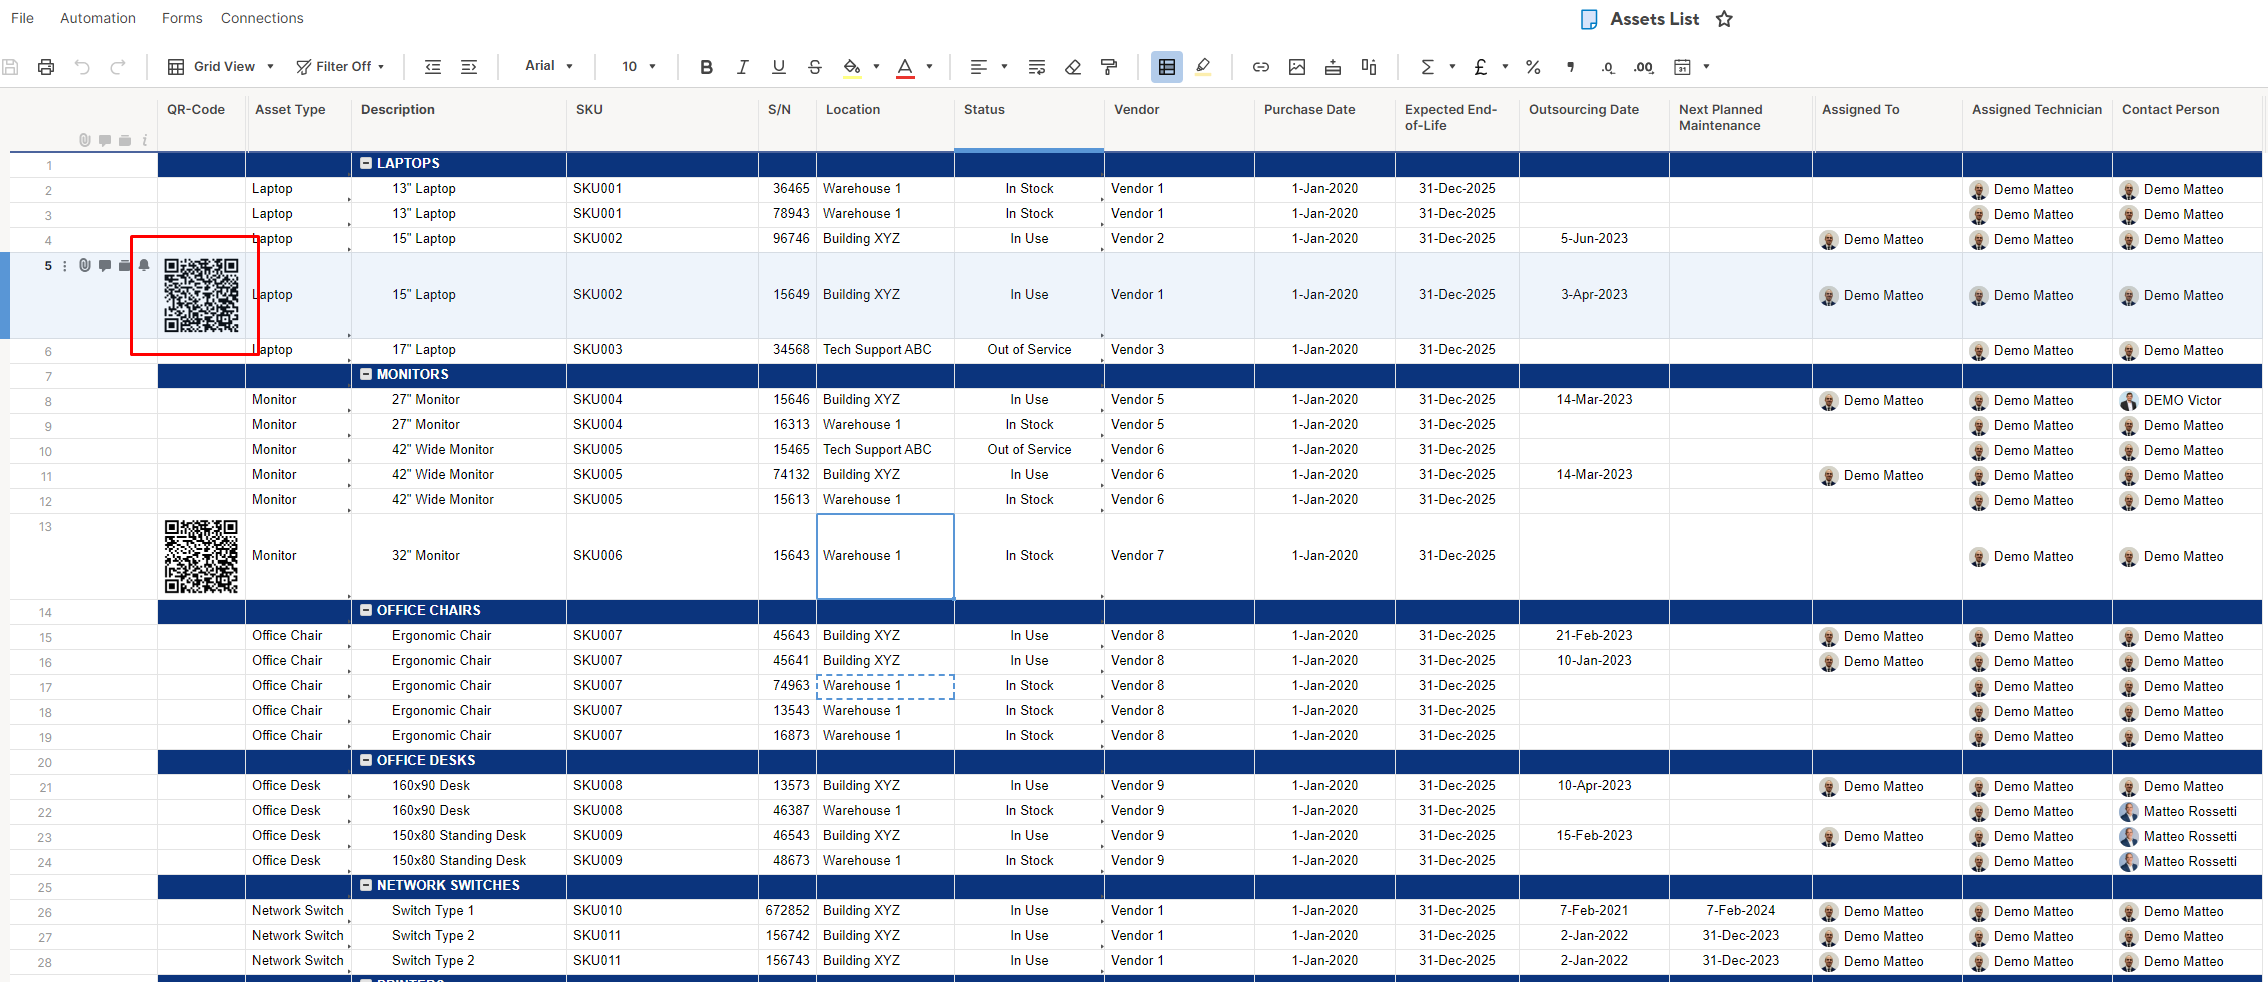The width and height of the screenshot is (2268, 982).
Task: Click the Print icon in the toolbar
Action: (46, 67)
